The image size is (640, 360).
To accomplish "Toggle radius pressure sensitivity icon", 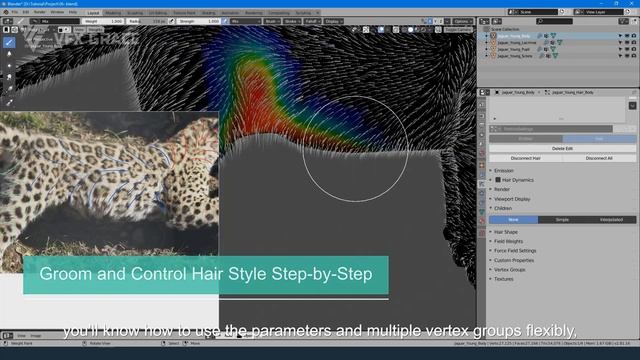I will point(172,21).
